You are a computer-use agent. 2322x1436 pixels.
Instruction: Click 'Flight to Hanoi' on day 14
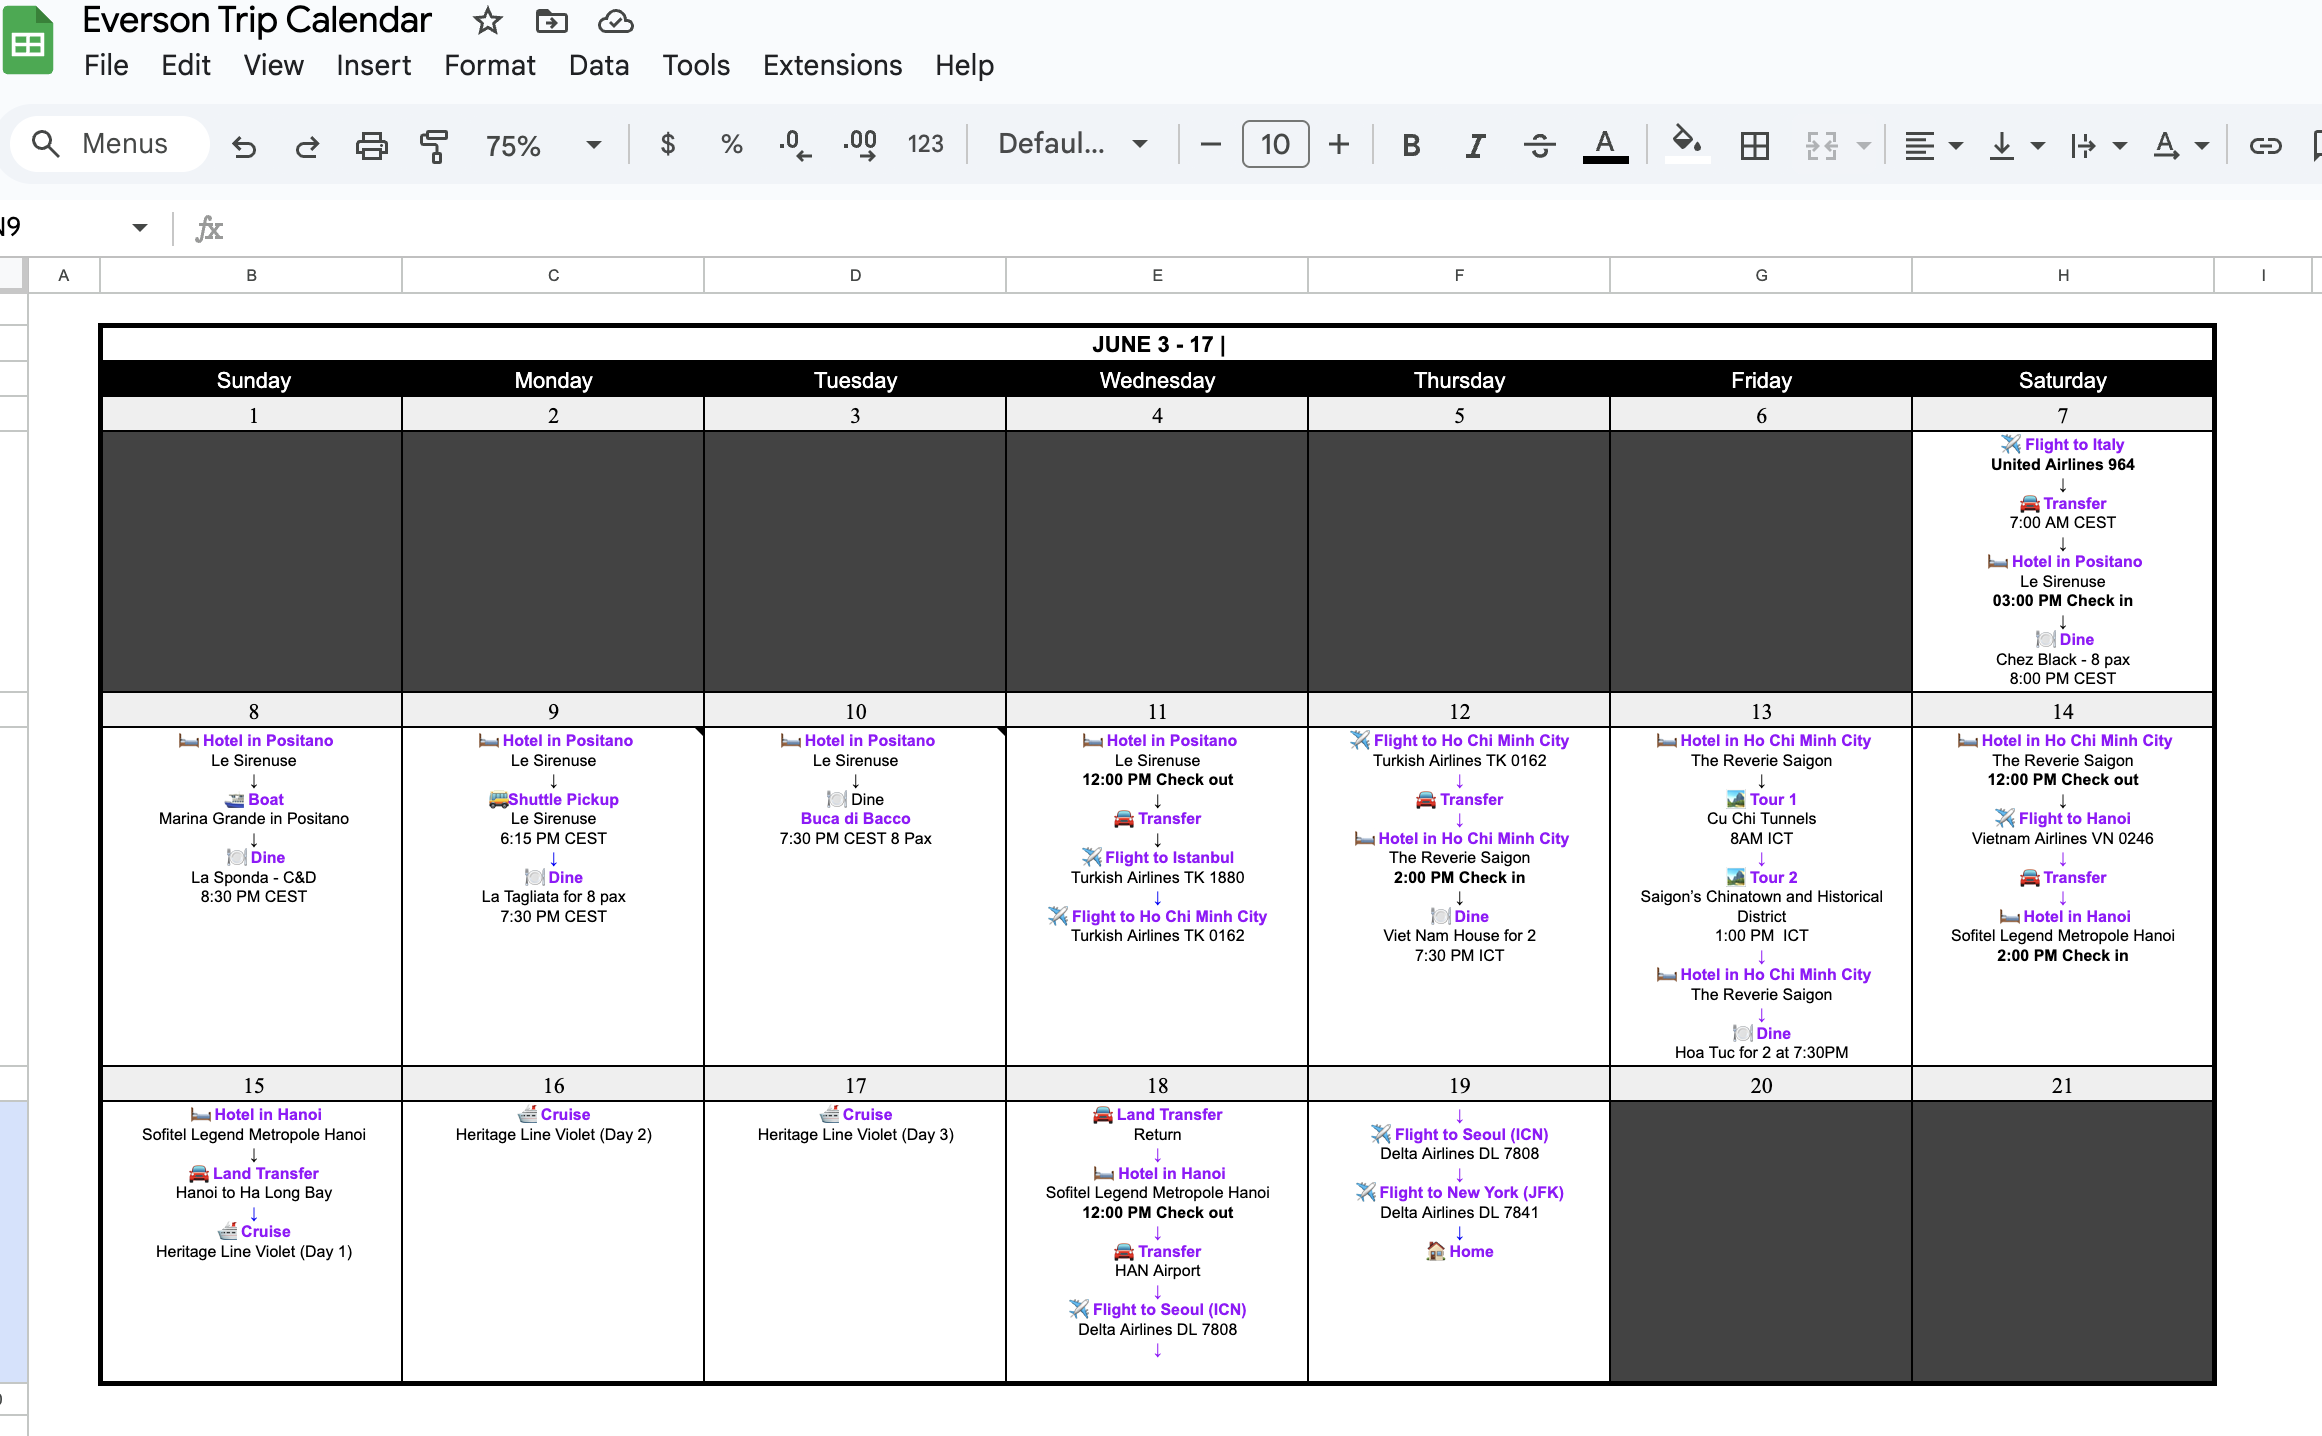point(2074,818)
